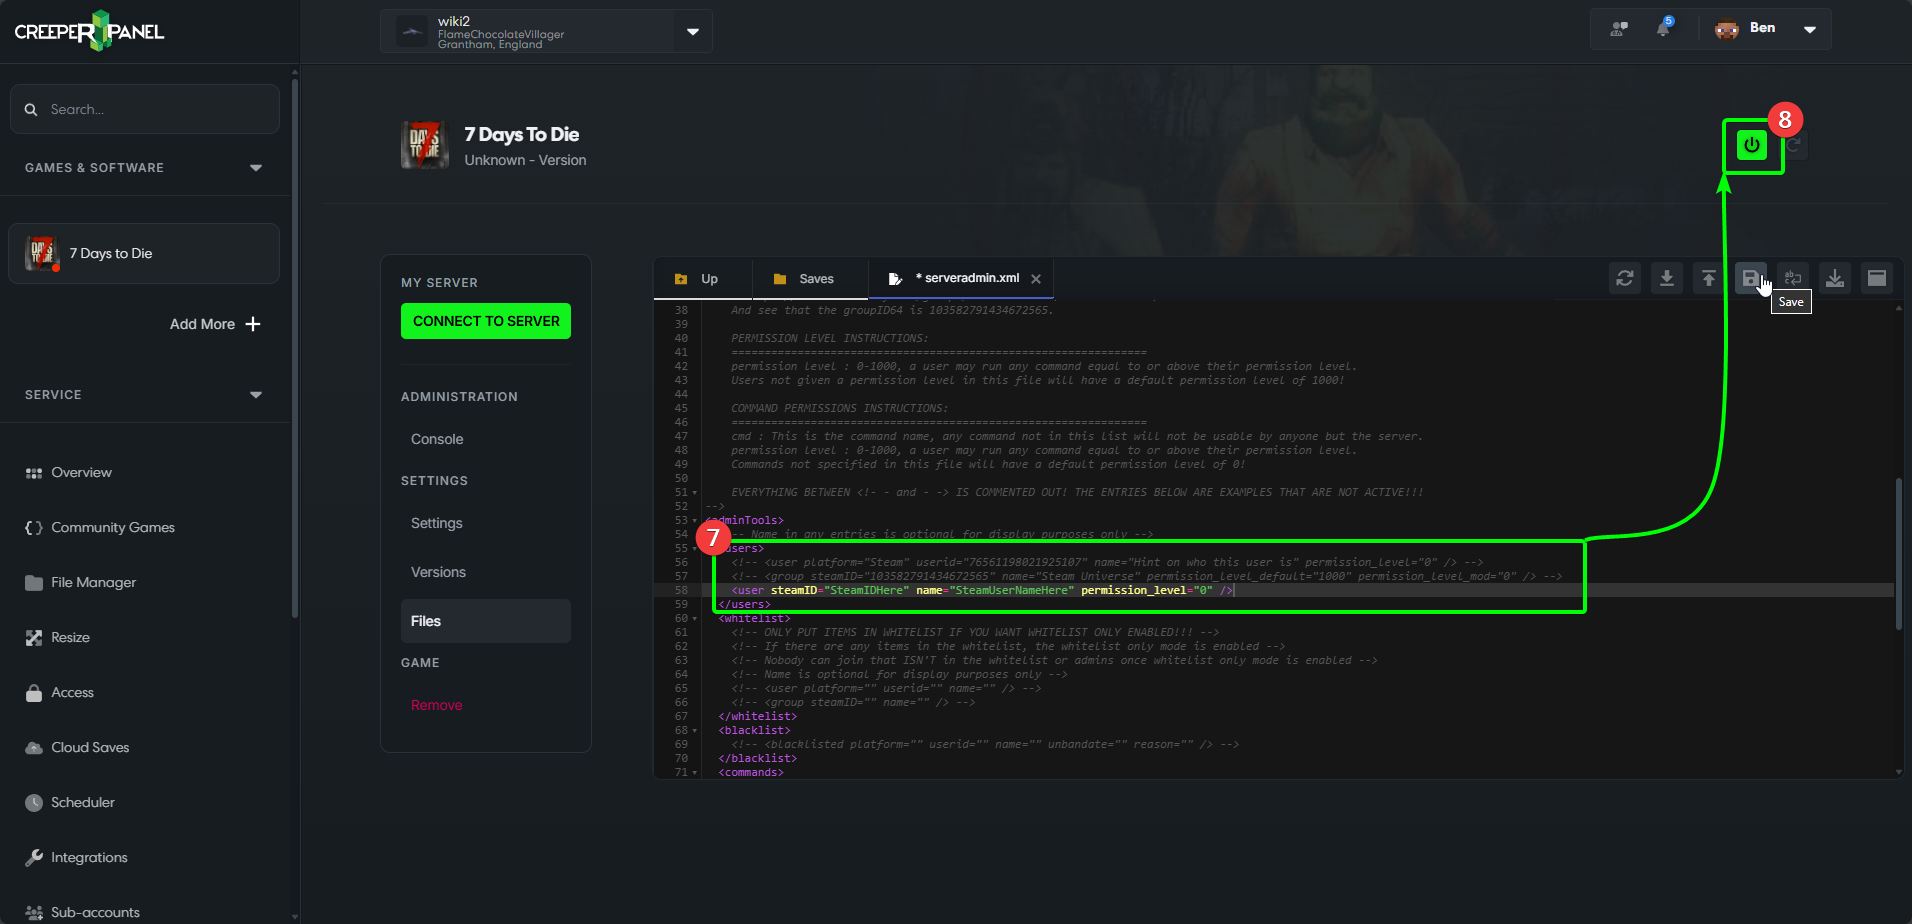Click the code editor vertical scrollbar
This screenshot has width=1912, height=924.
(x=1898, y=555)
